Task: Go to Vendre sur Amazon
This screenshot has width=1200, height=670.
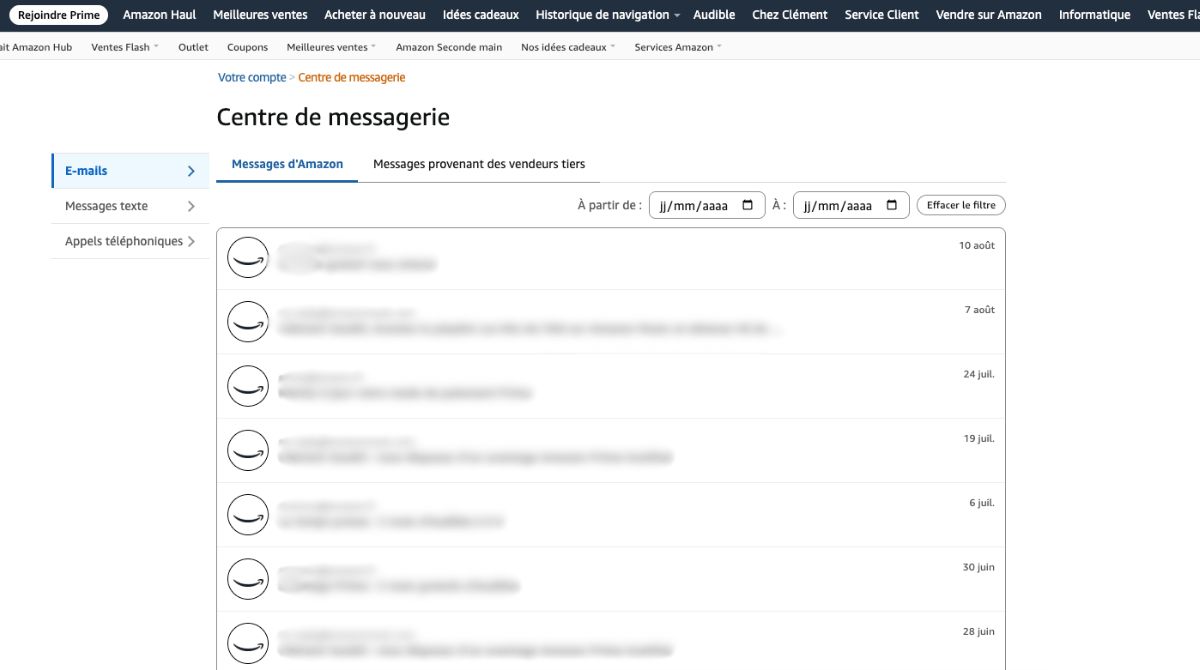Action: pos(989,15)
